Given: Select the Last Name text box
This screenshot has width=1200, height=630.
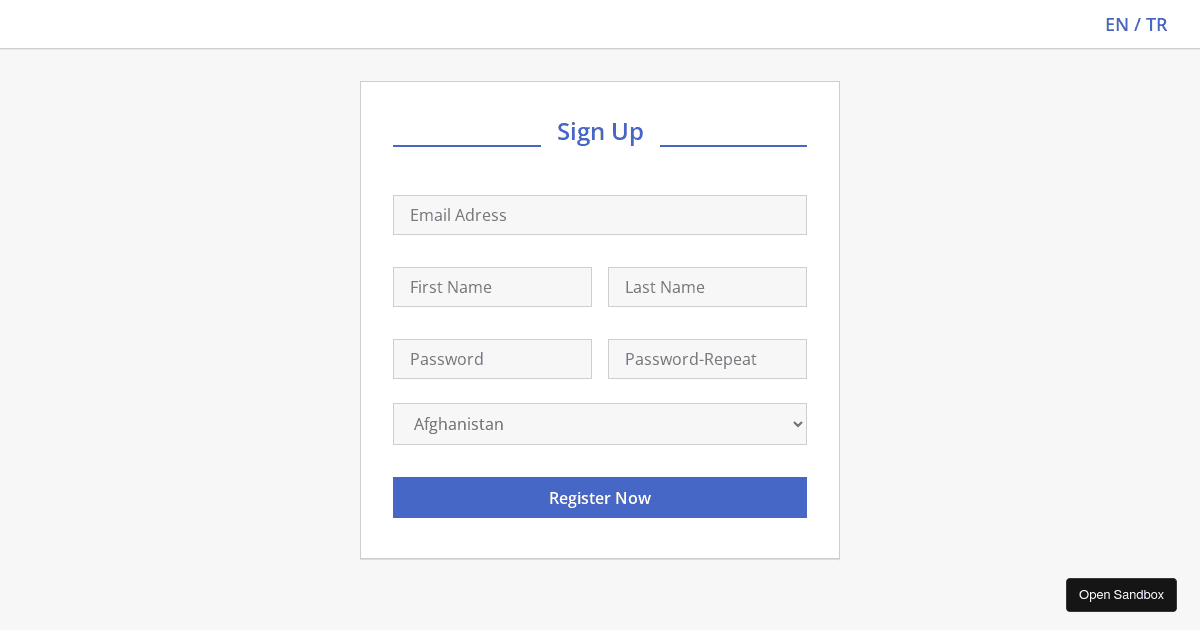Looking at the screenshot, I should 707,287.
